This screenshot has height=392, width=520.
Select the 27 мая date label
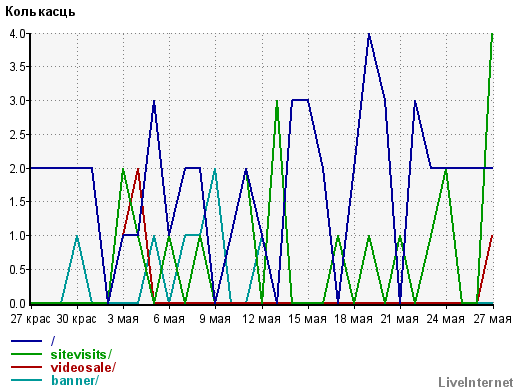coord(492,319)
